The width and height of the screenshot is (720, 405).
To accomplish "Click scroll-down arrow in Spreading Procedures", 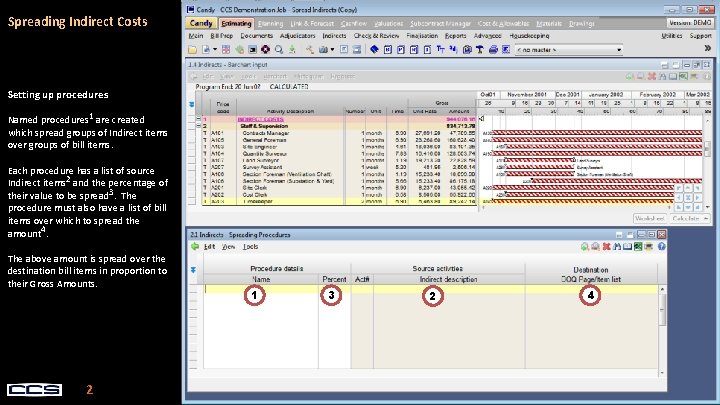I will tap(662, 373).
